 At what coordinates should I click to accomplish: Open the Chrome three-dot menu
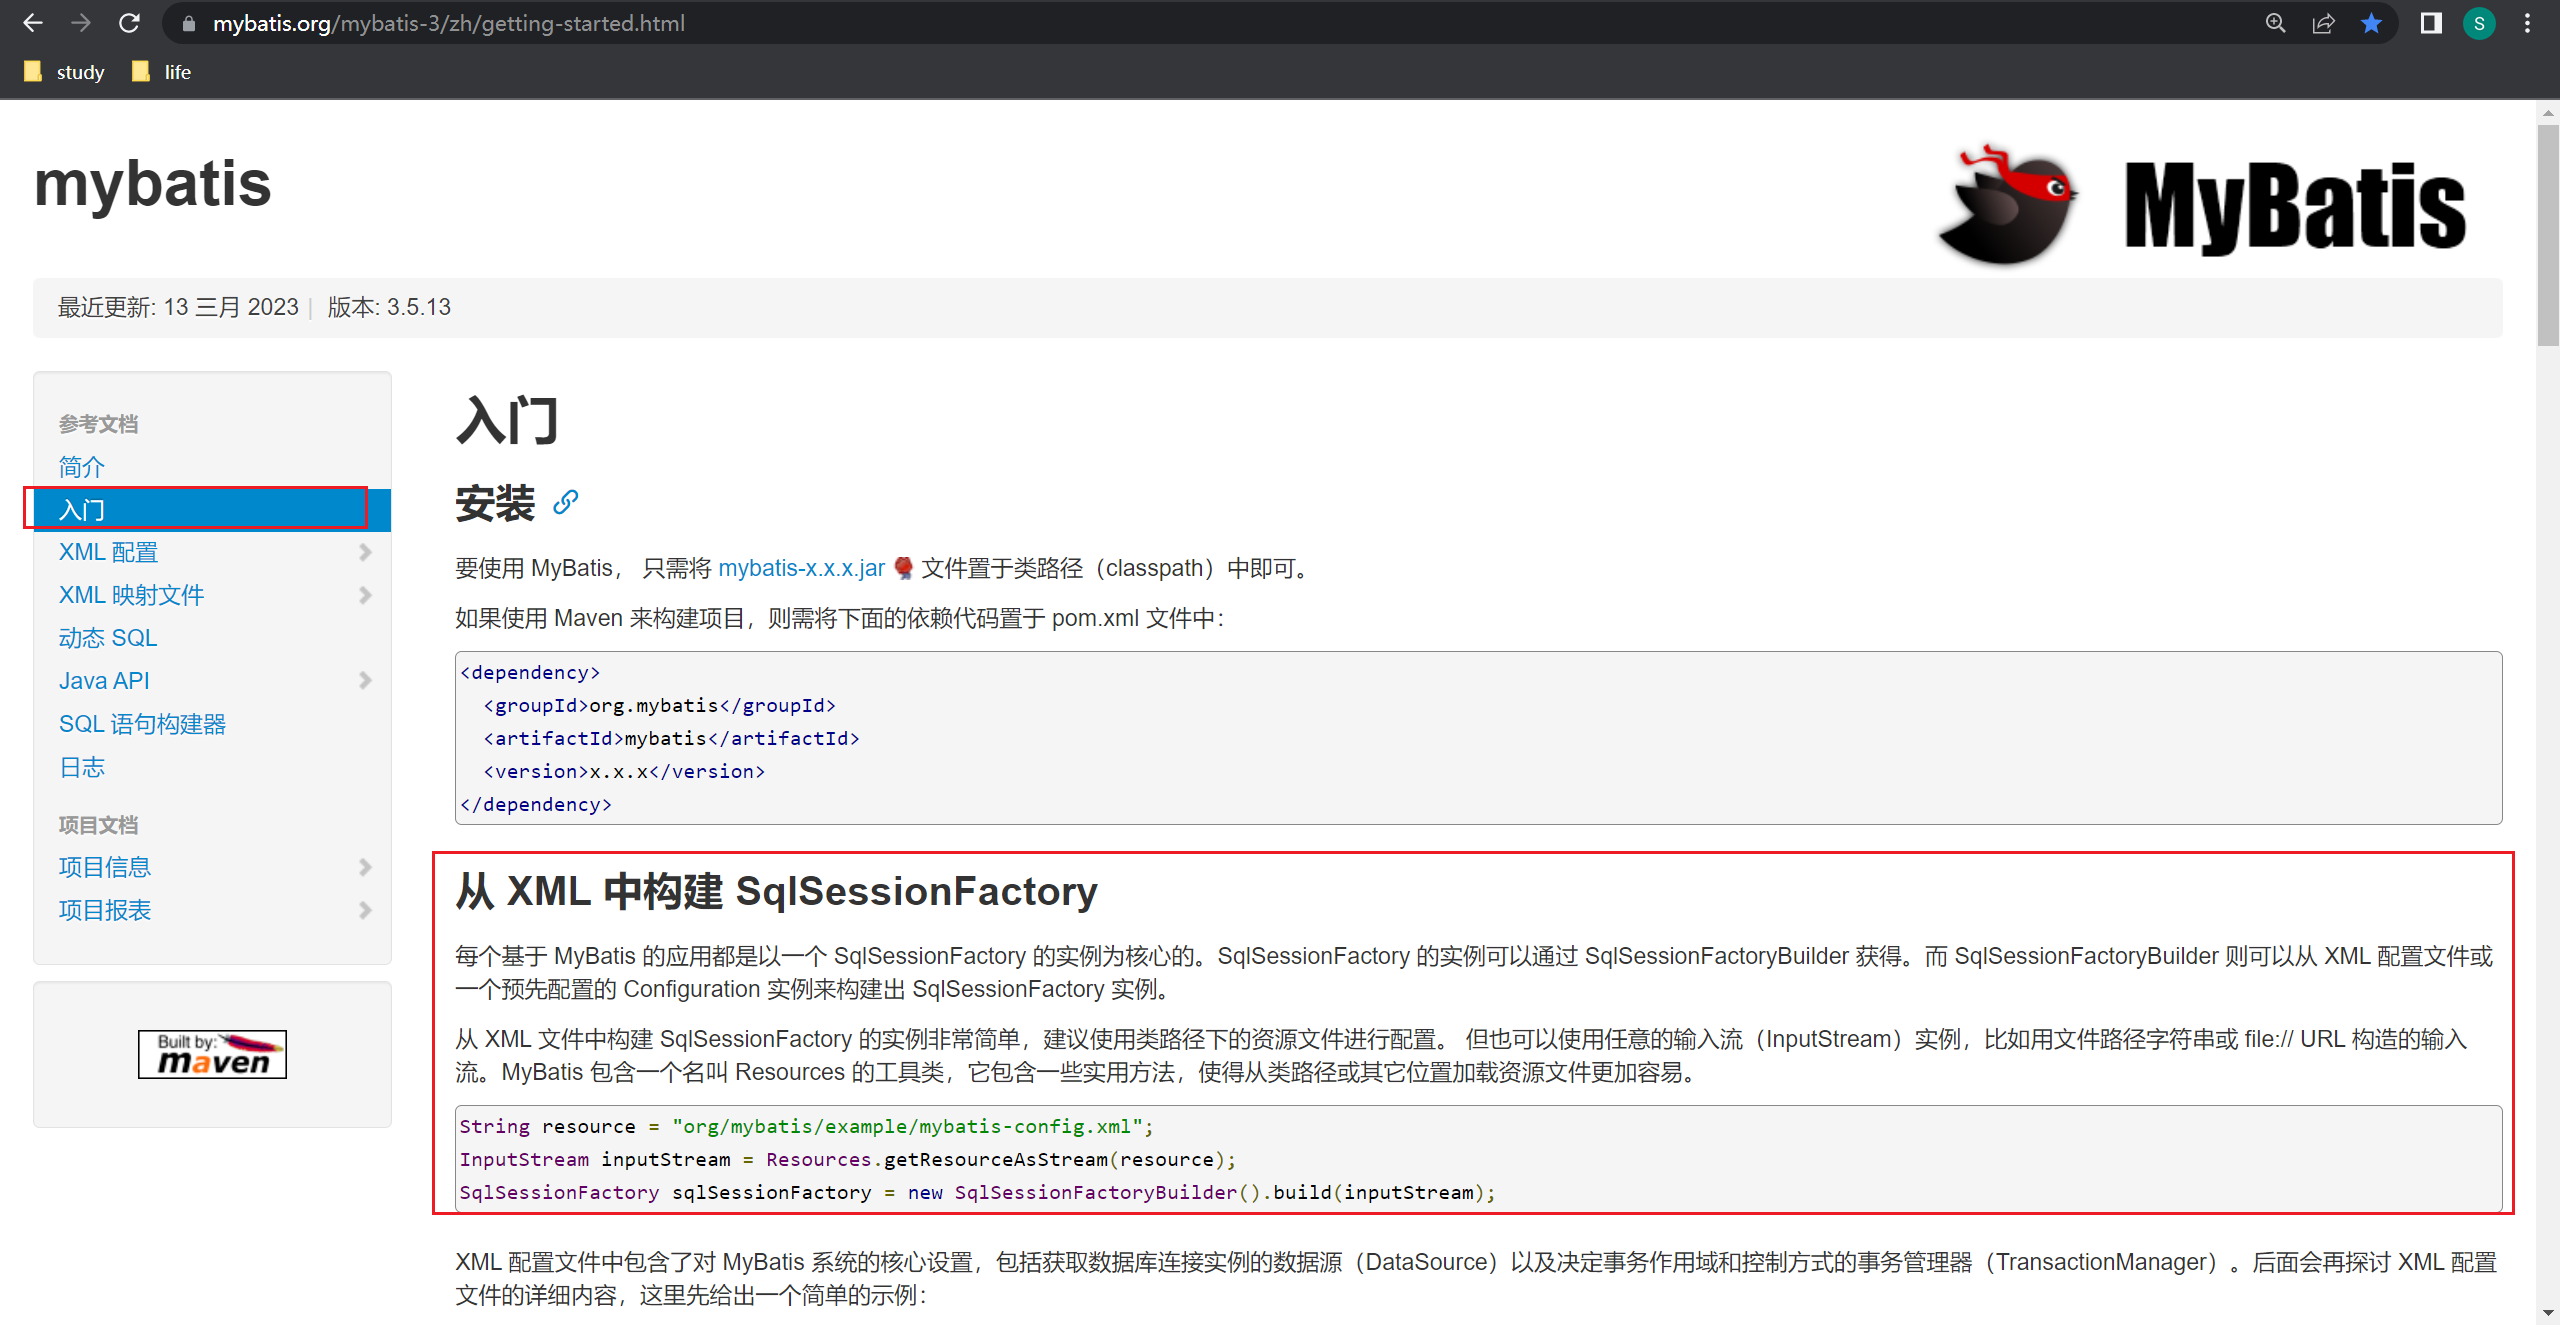click(2527, 23)
